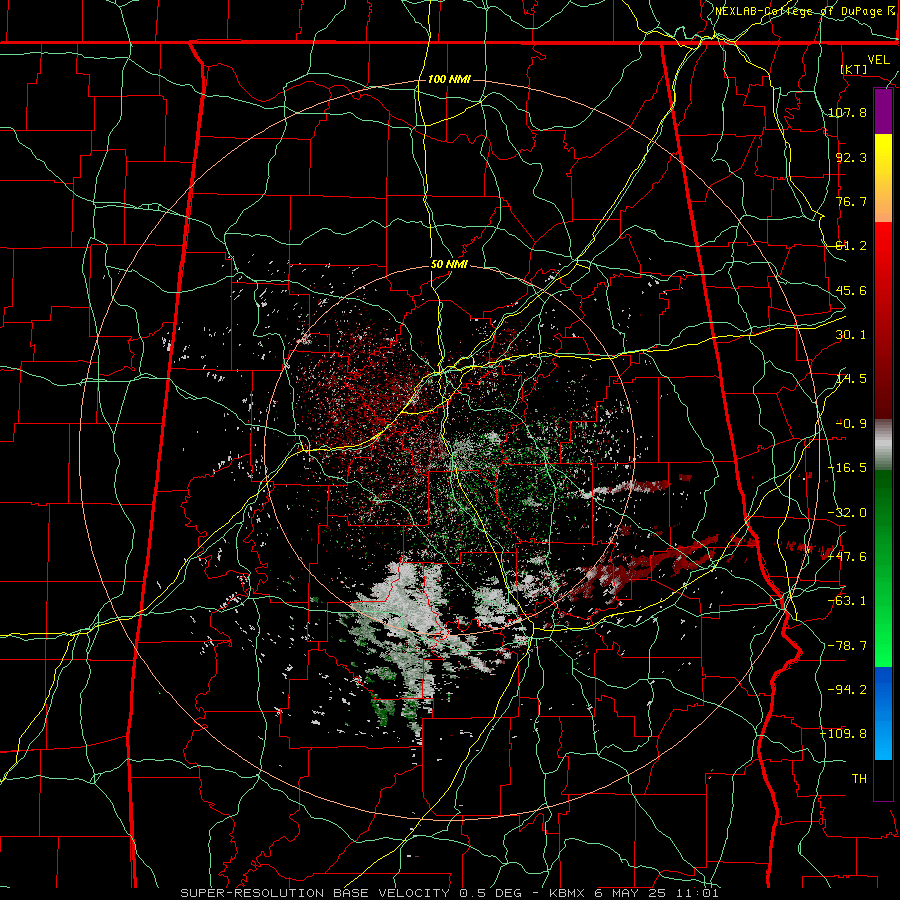Click the 50 NMI range ring label
The width and height of the screenshot is (900, 900).
(x=449, y=265)
